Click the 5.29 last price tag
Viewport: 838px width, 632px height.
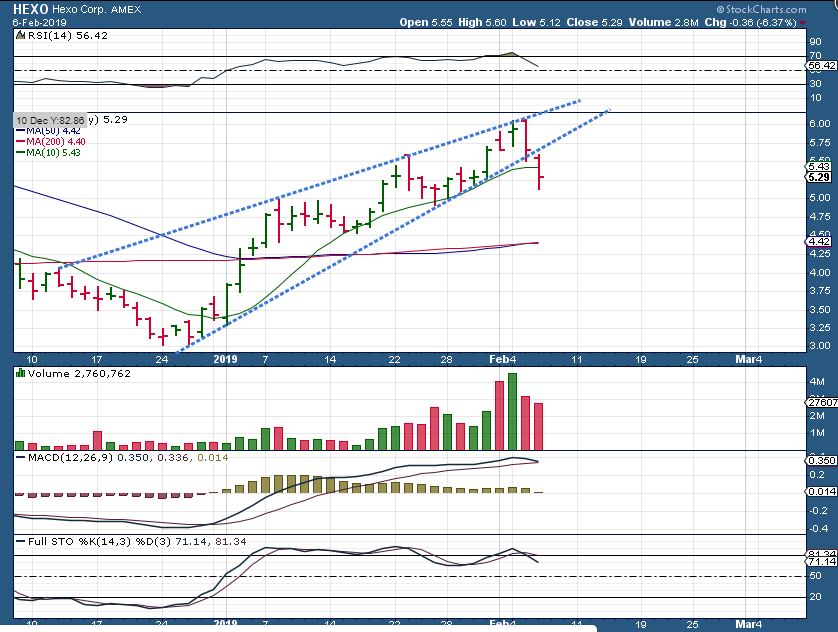(x=819, y=177)
